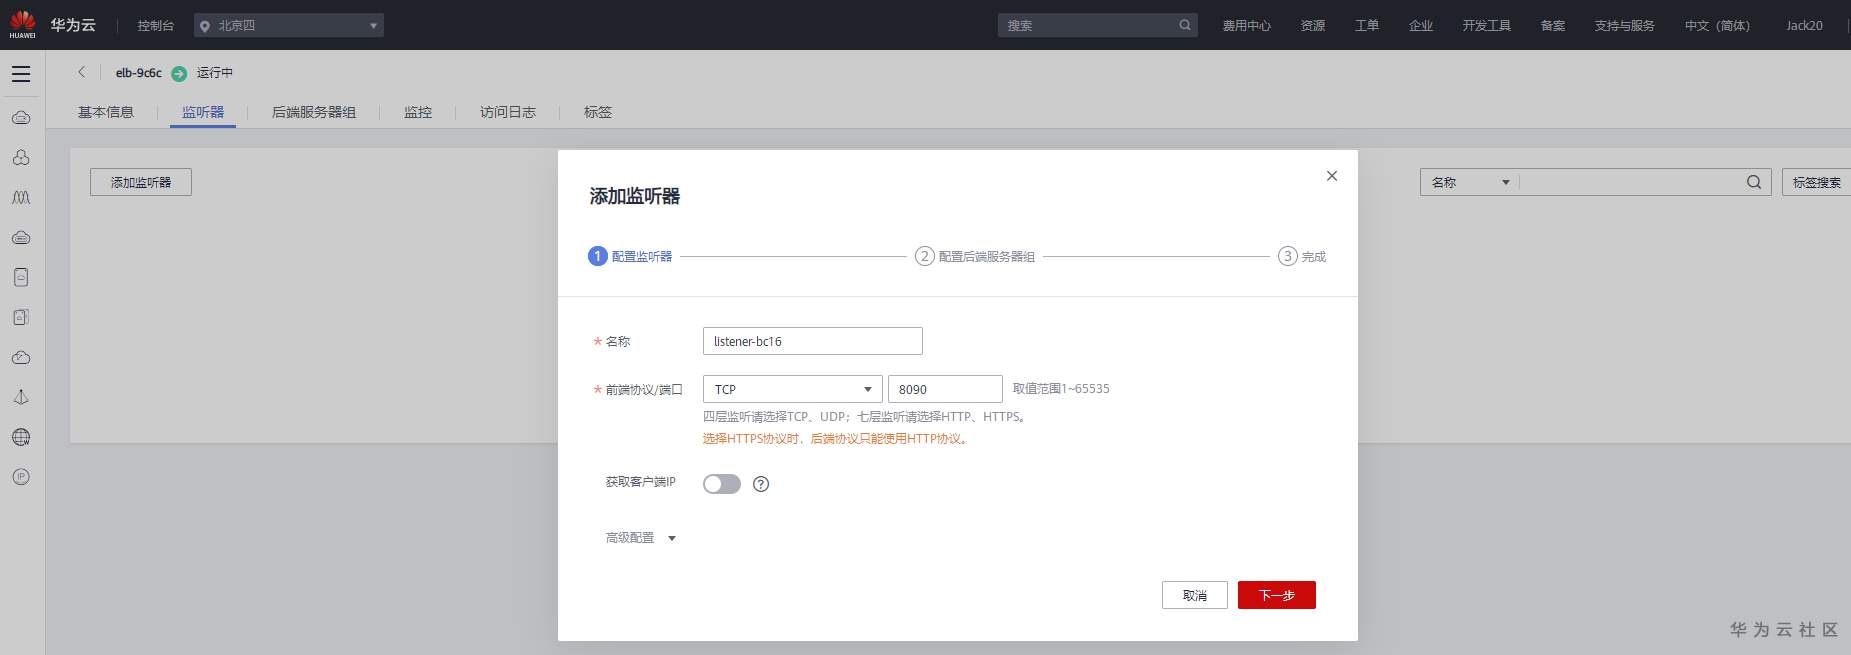Click the fourth cloud-shaped sidebar icon

click(x=21, y=238)
